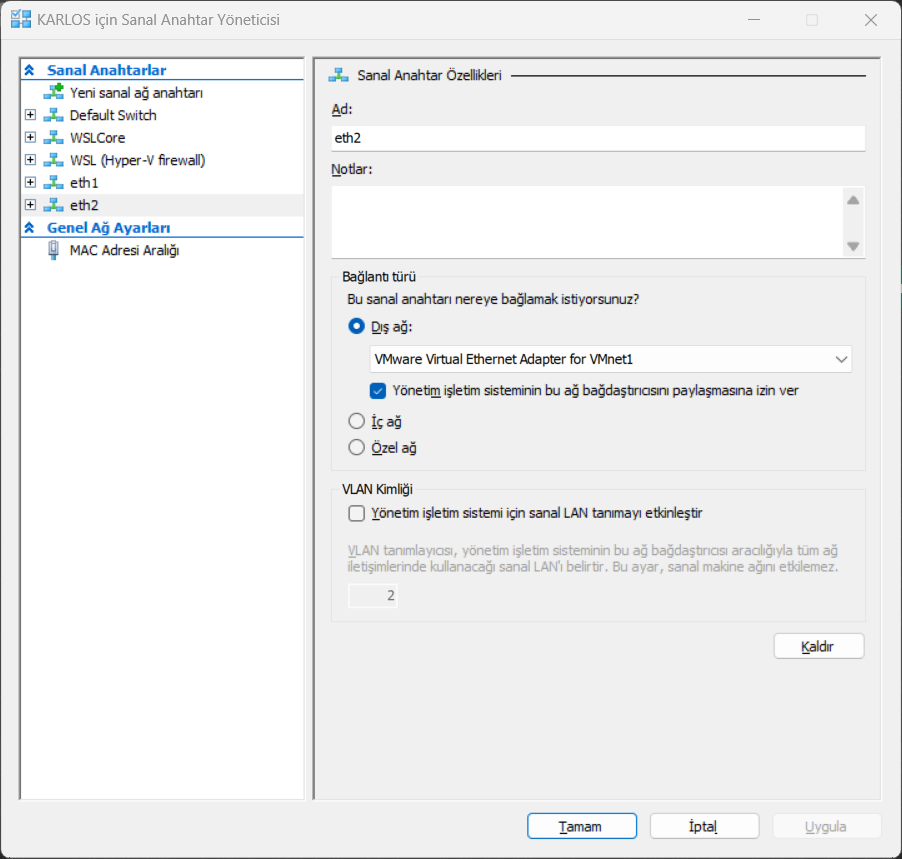Click the eth2 switch icon in tree
902x859 pixels.
click(53, 205)
